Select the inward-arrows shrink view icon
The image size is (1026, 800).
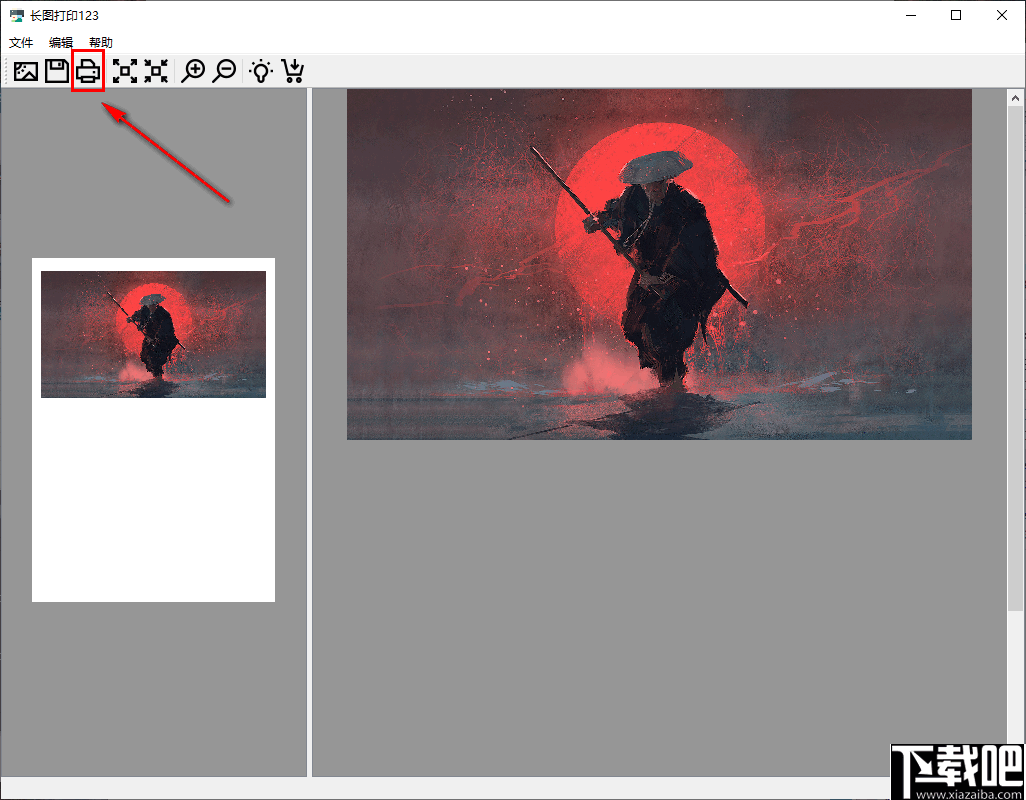(156, 71)
